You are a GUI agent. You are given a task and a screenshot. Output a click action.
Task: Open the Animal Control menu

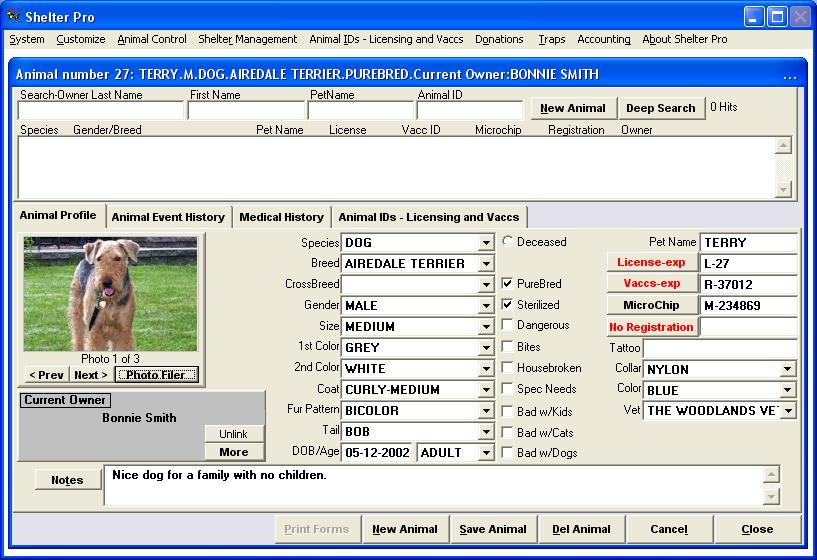click(152, 39)
